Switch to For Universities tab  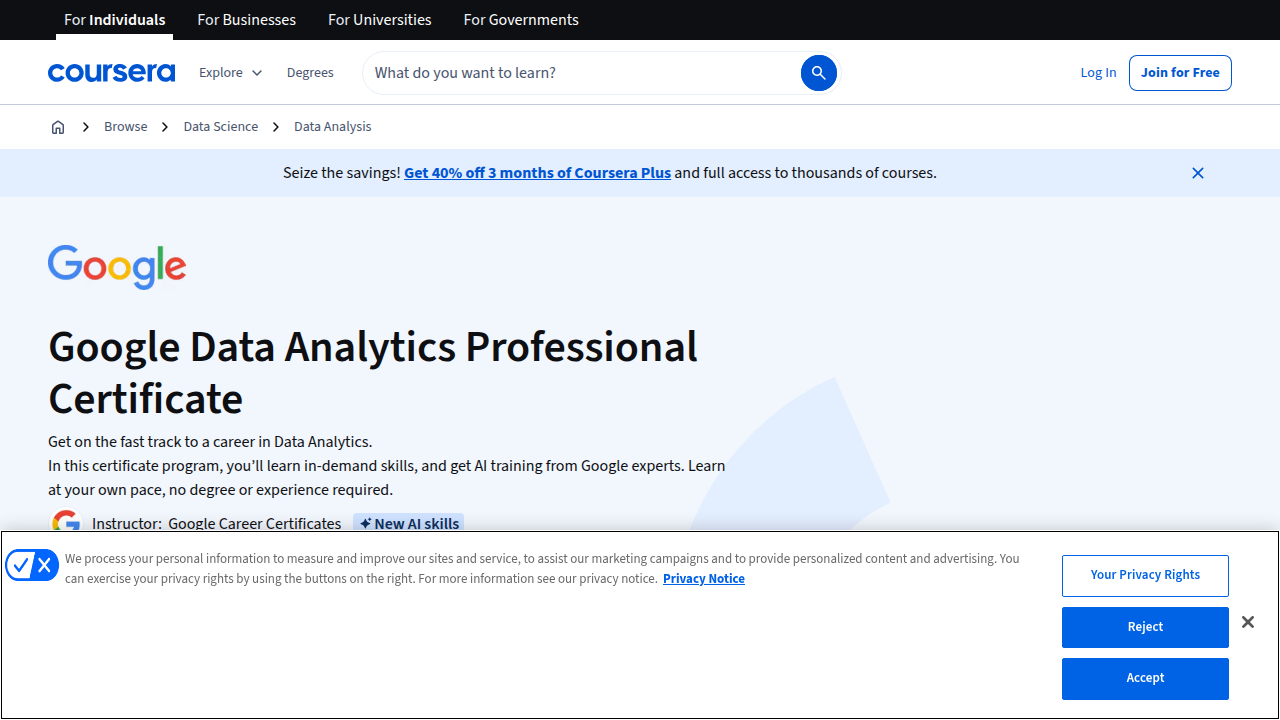click(380, 20)
